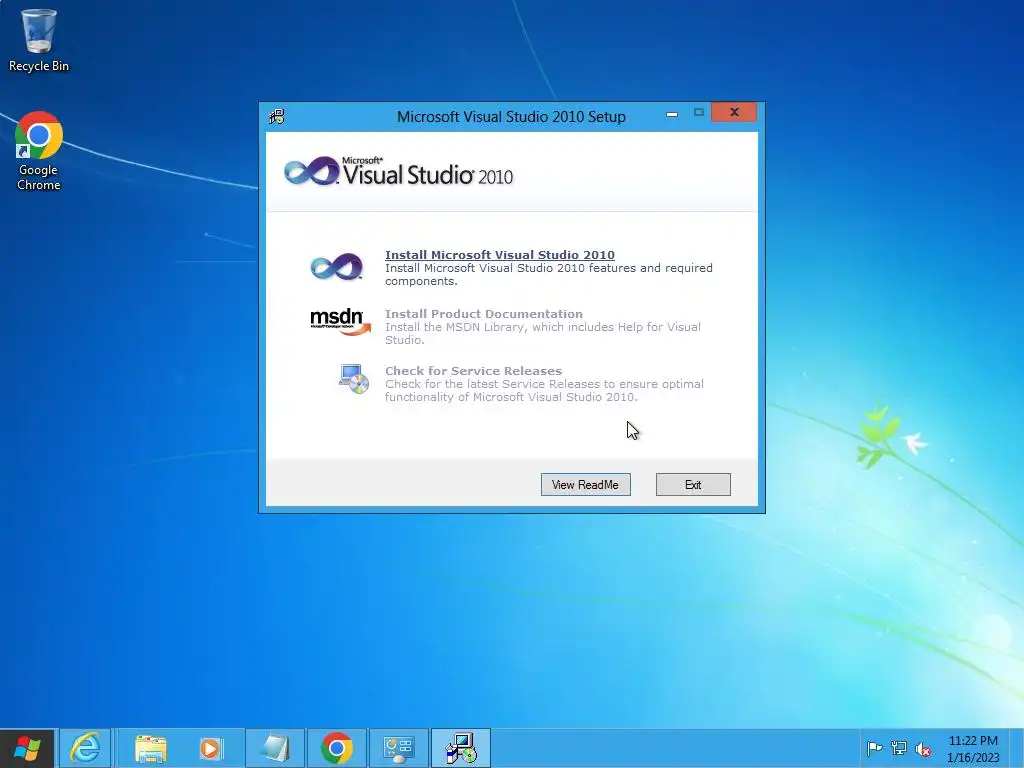
Task: Click the notepad taskbar icon
Action: 275,748
